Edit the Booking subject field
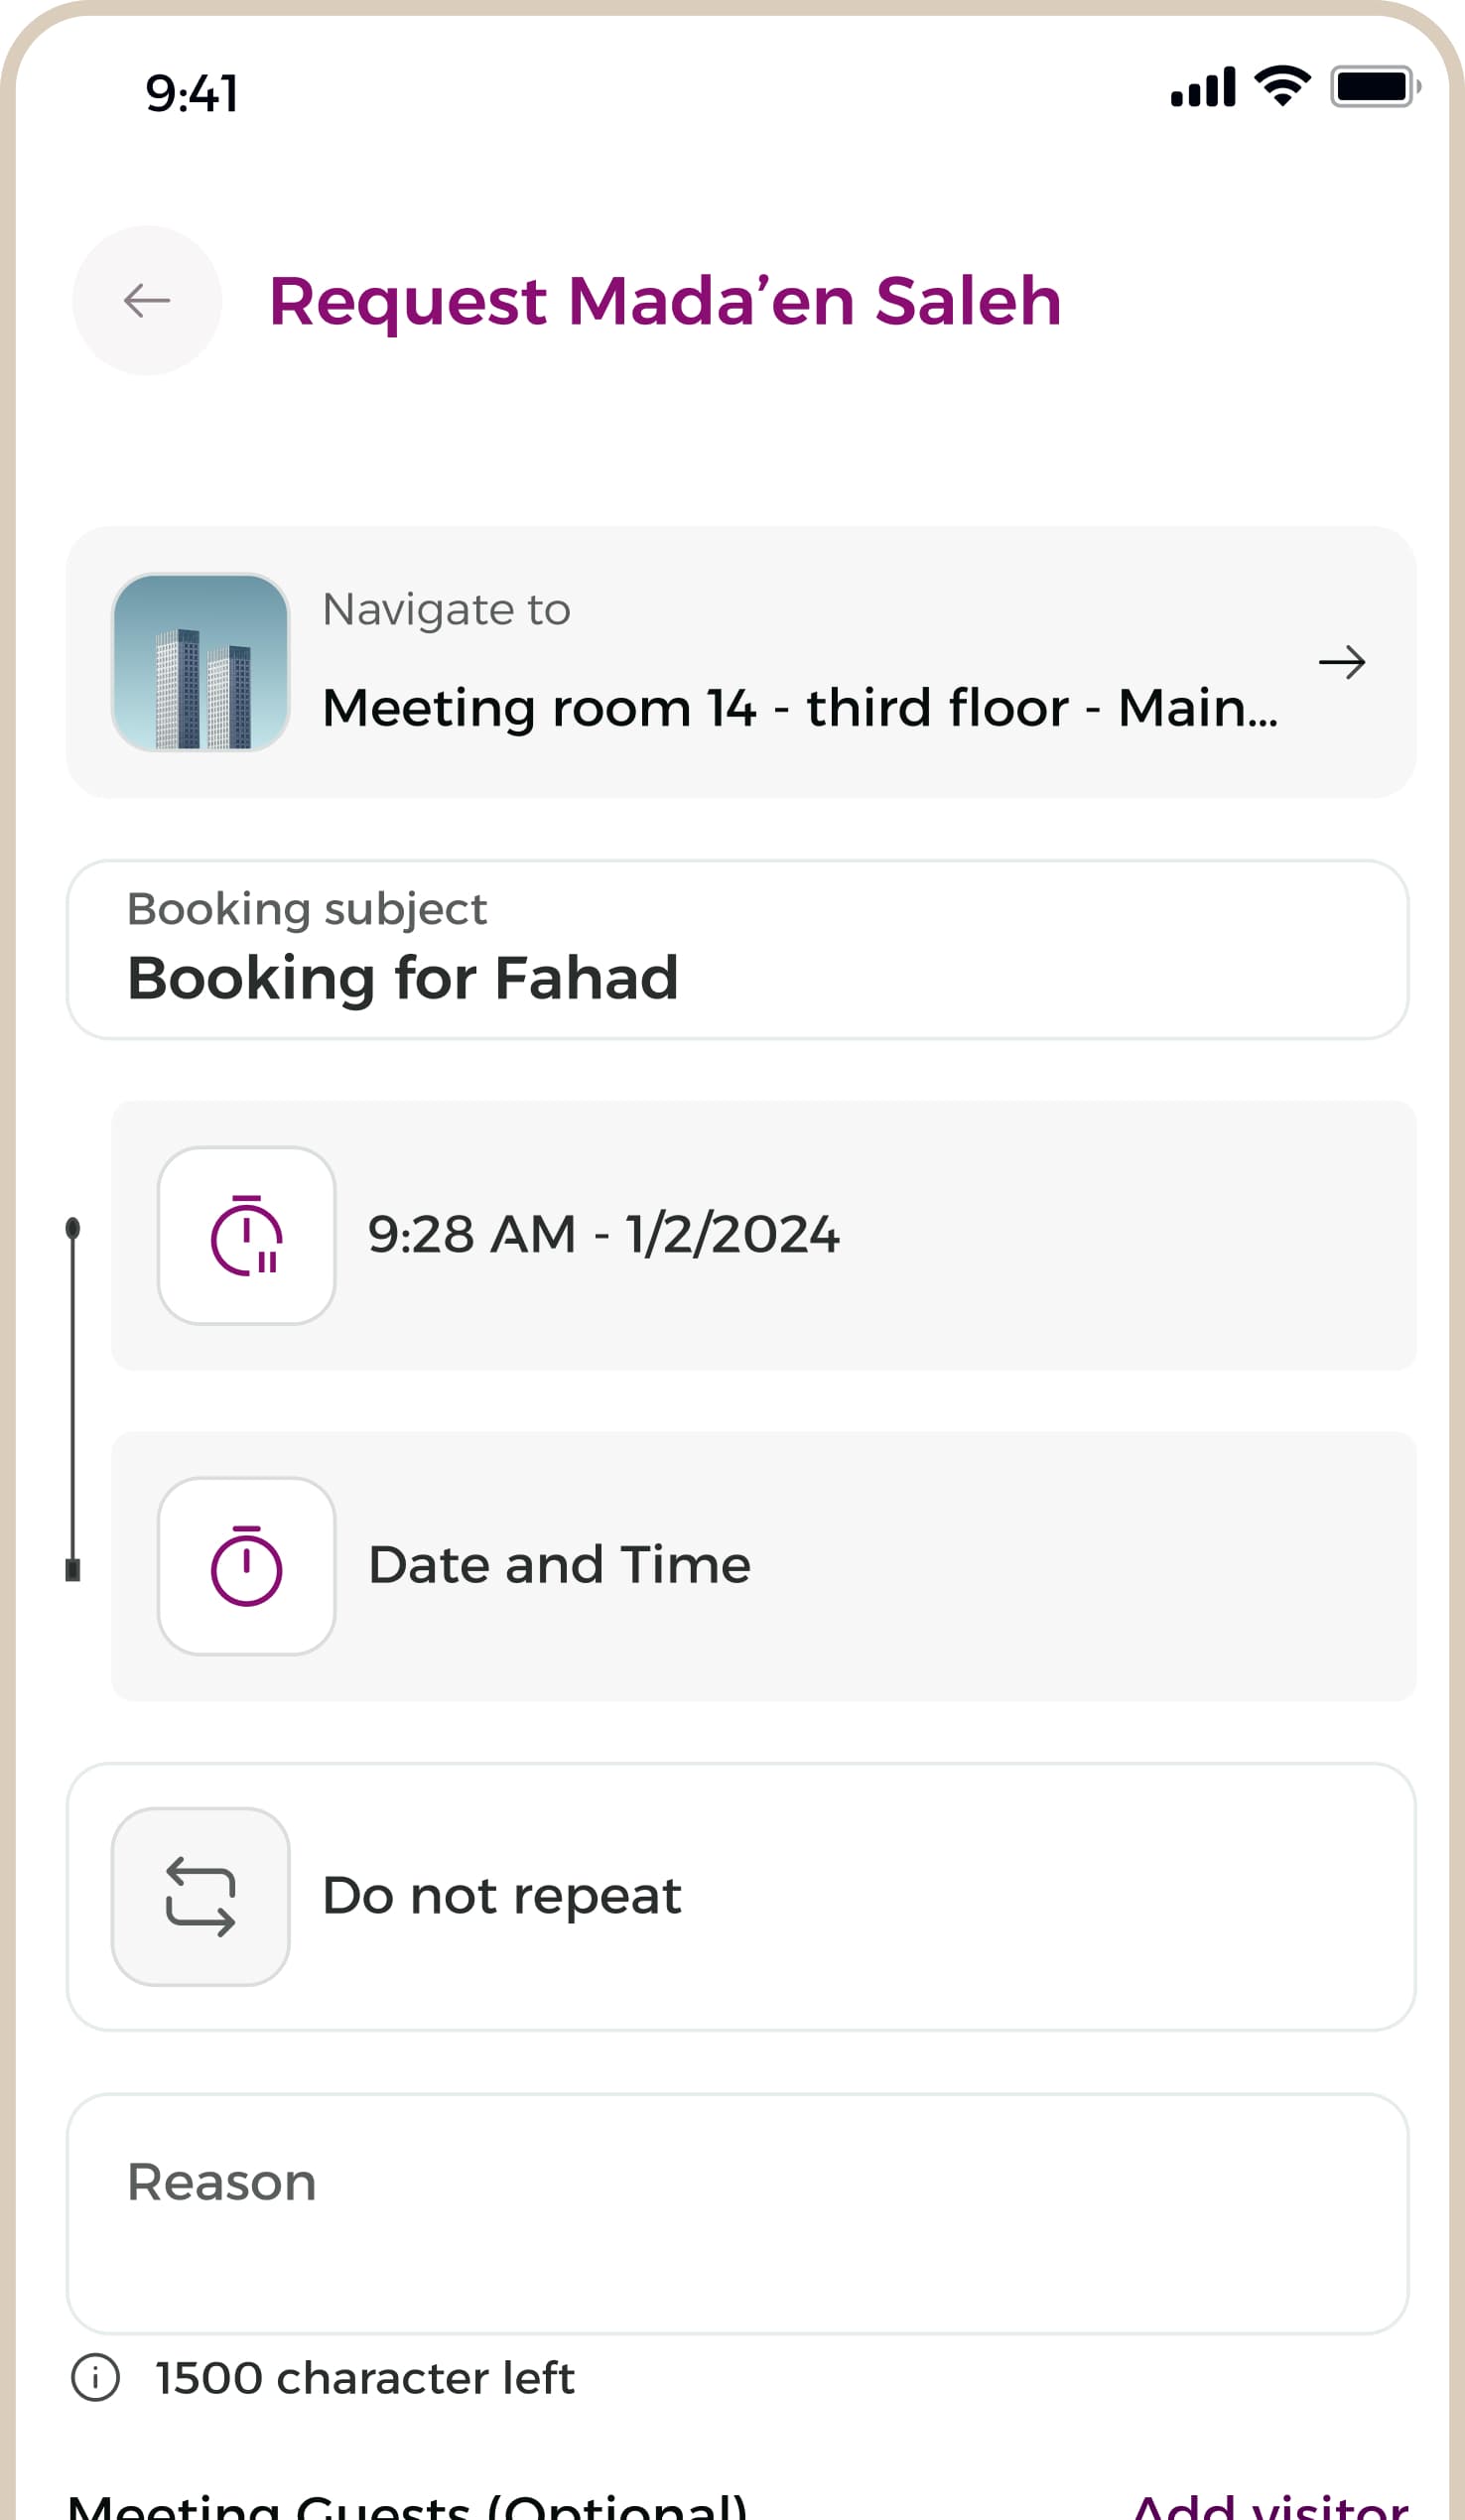 [x=738, y=950]
